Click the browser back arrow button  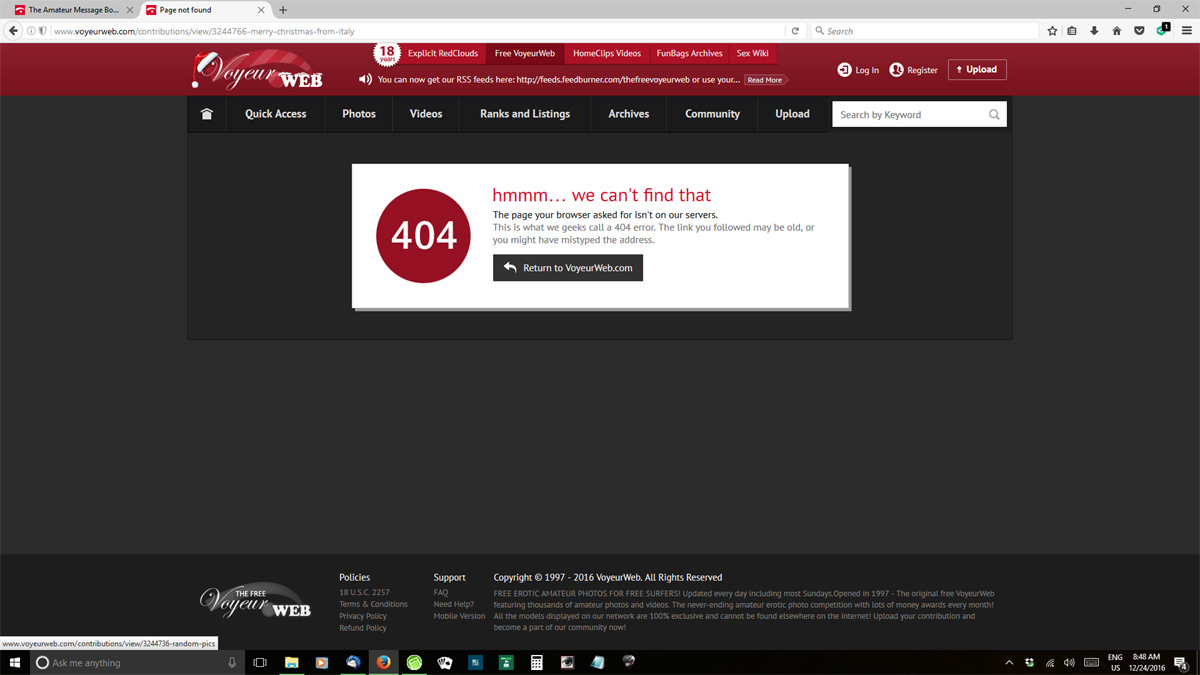tap(14, 31)
